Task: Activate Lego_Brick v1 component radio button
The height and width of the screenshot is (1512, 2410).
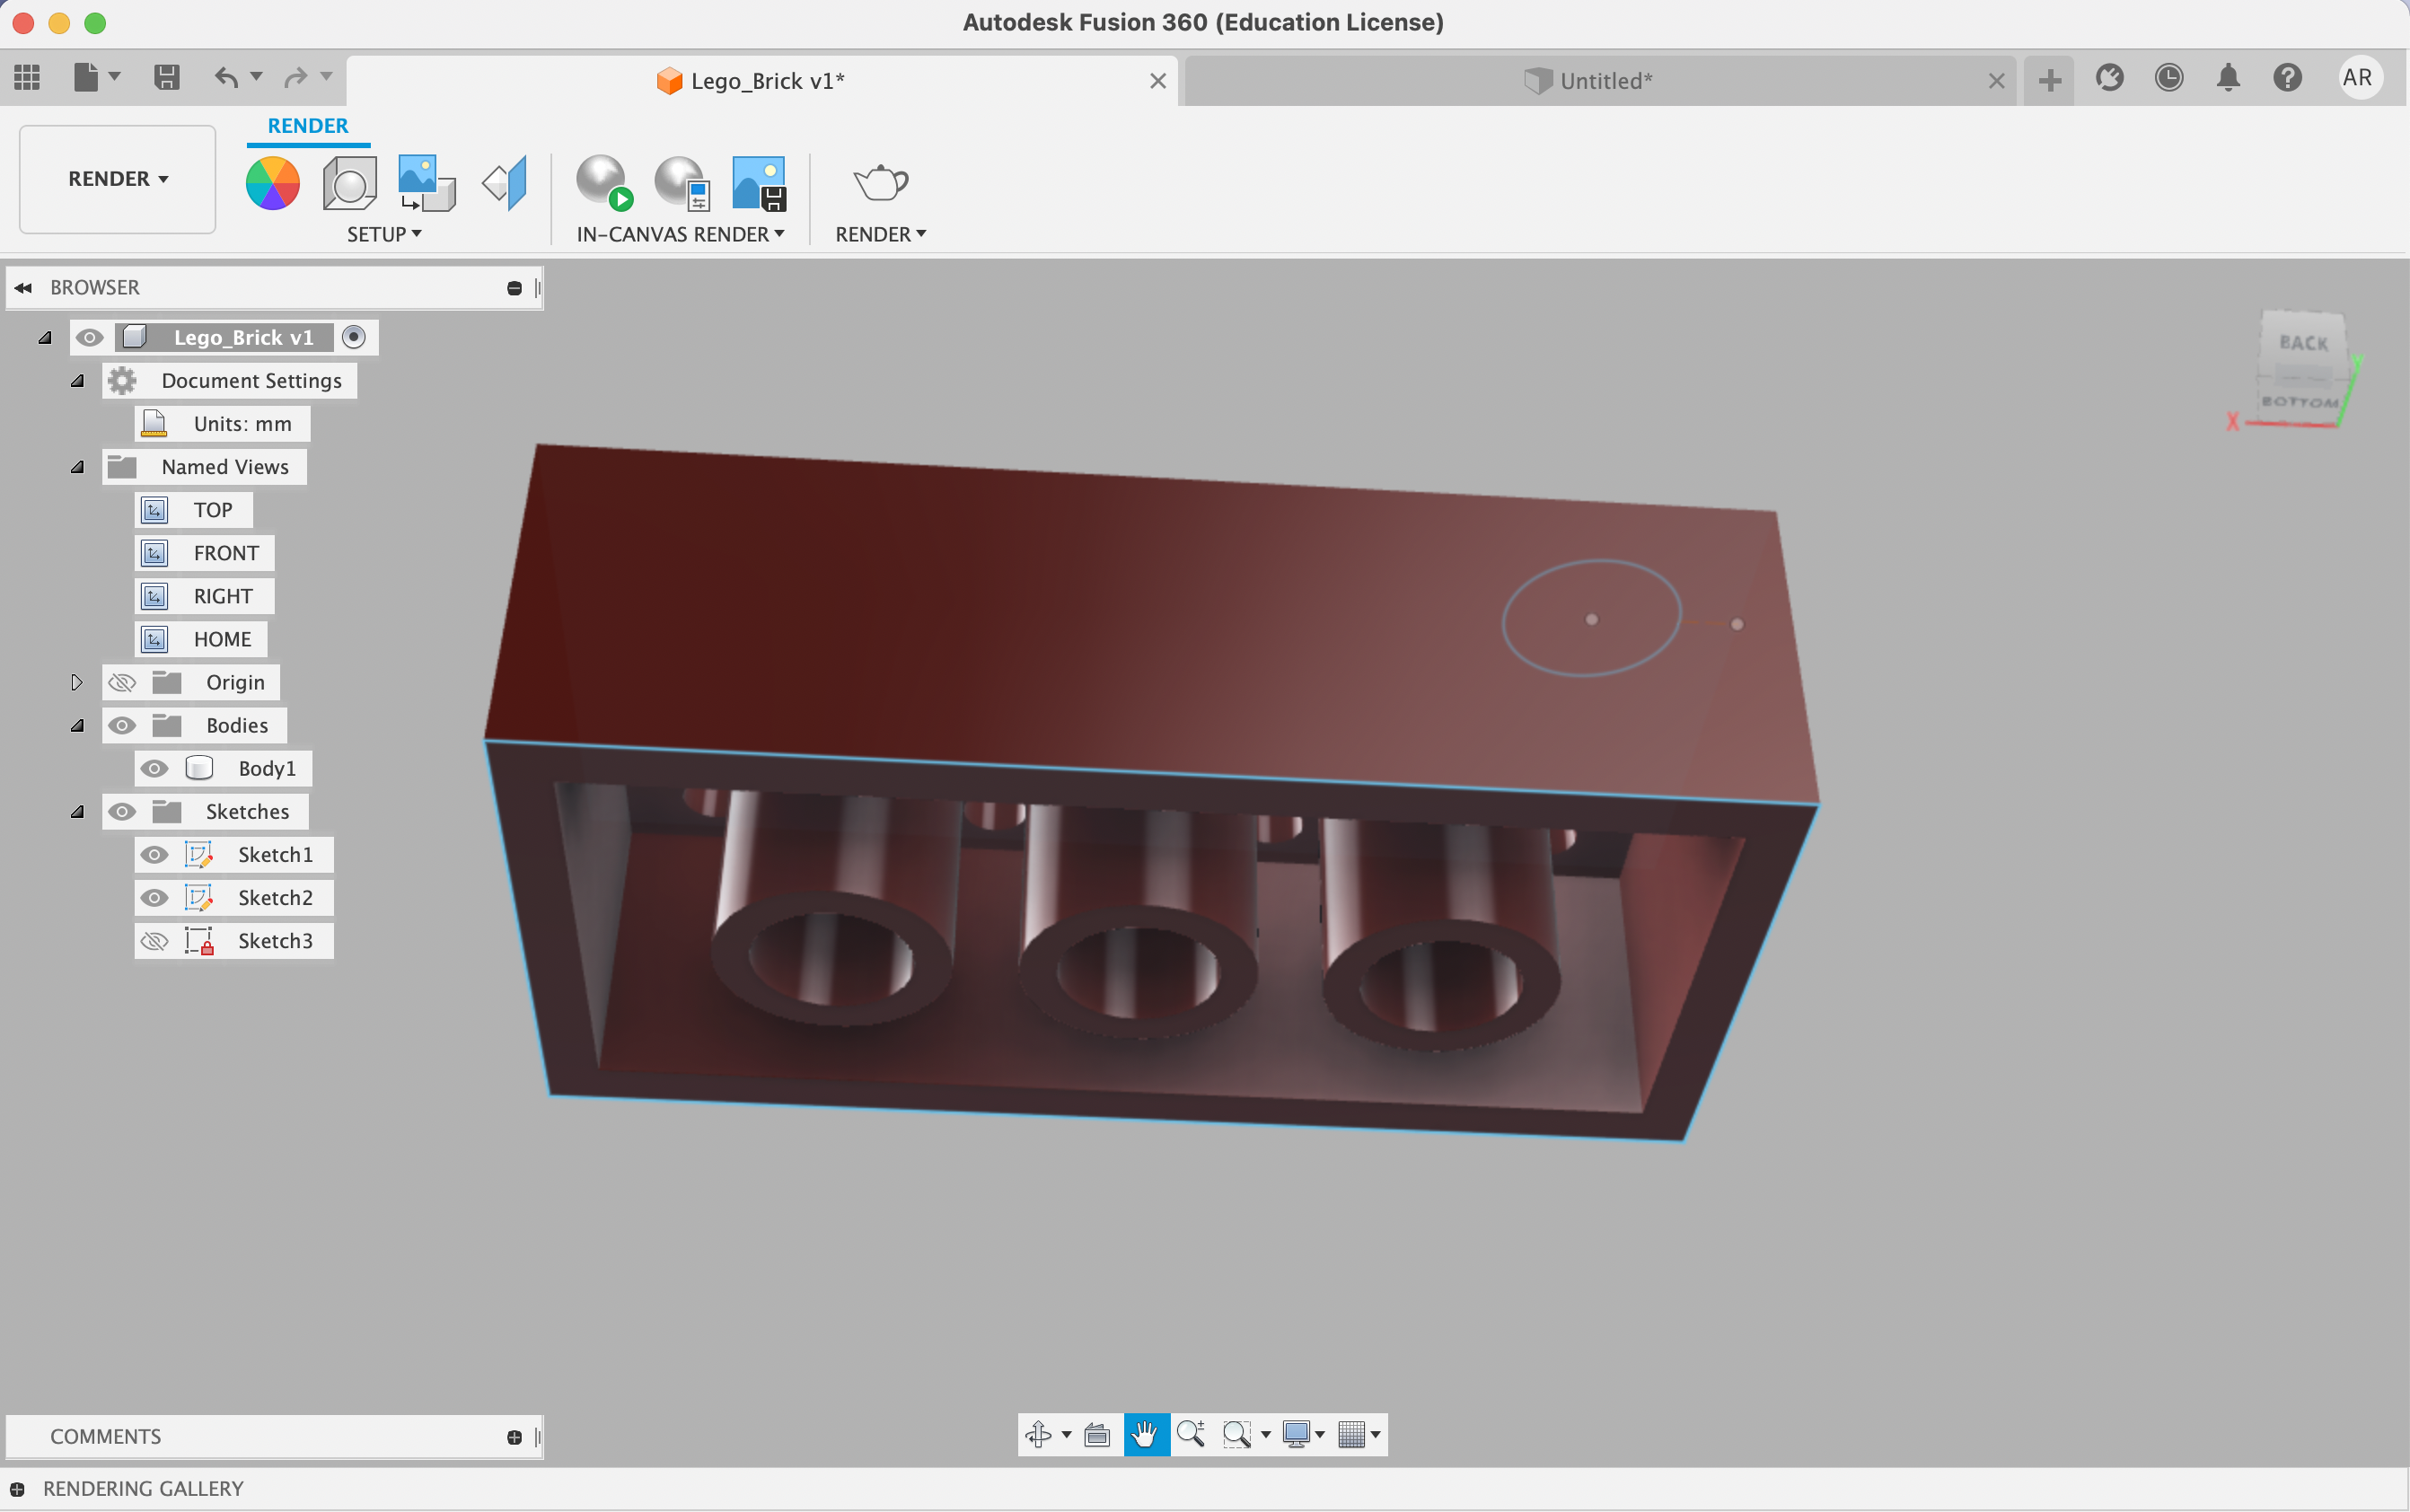Action: pyautogui.click(x=354, y=338)
